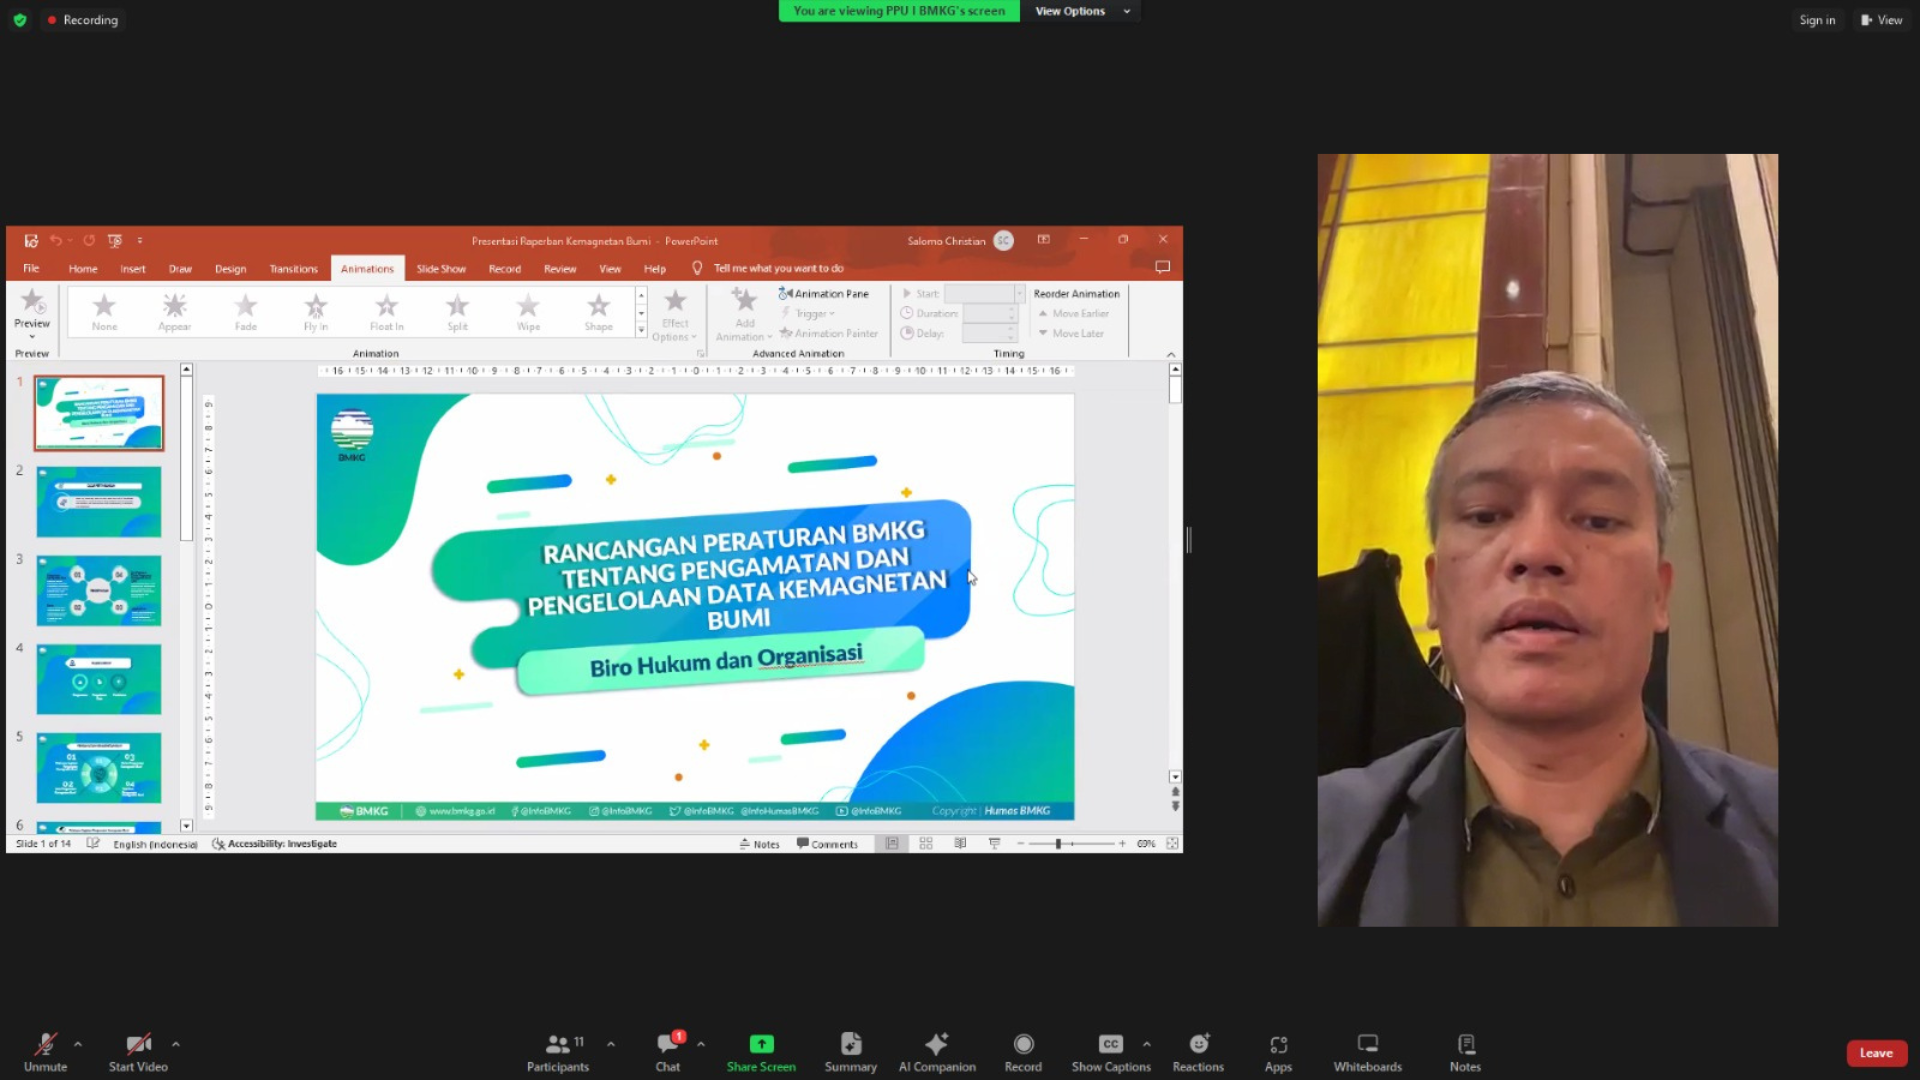The height and width of the screenshot is (1080, 1920).
Task: Toggle the Notes pane in status bar
Action: click(759, 844)
